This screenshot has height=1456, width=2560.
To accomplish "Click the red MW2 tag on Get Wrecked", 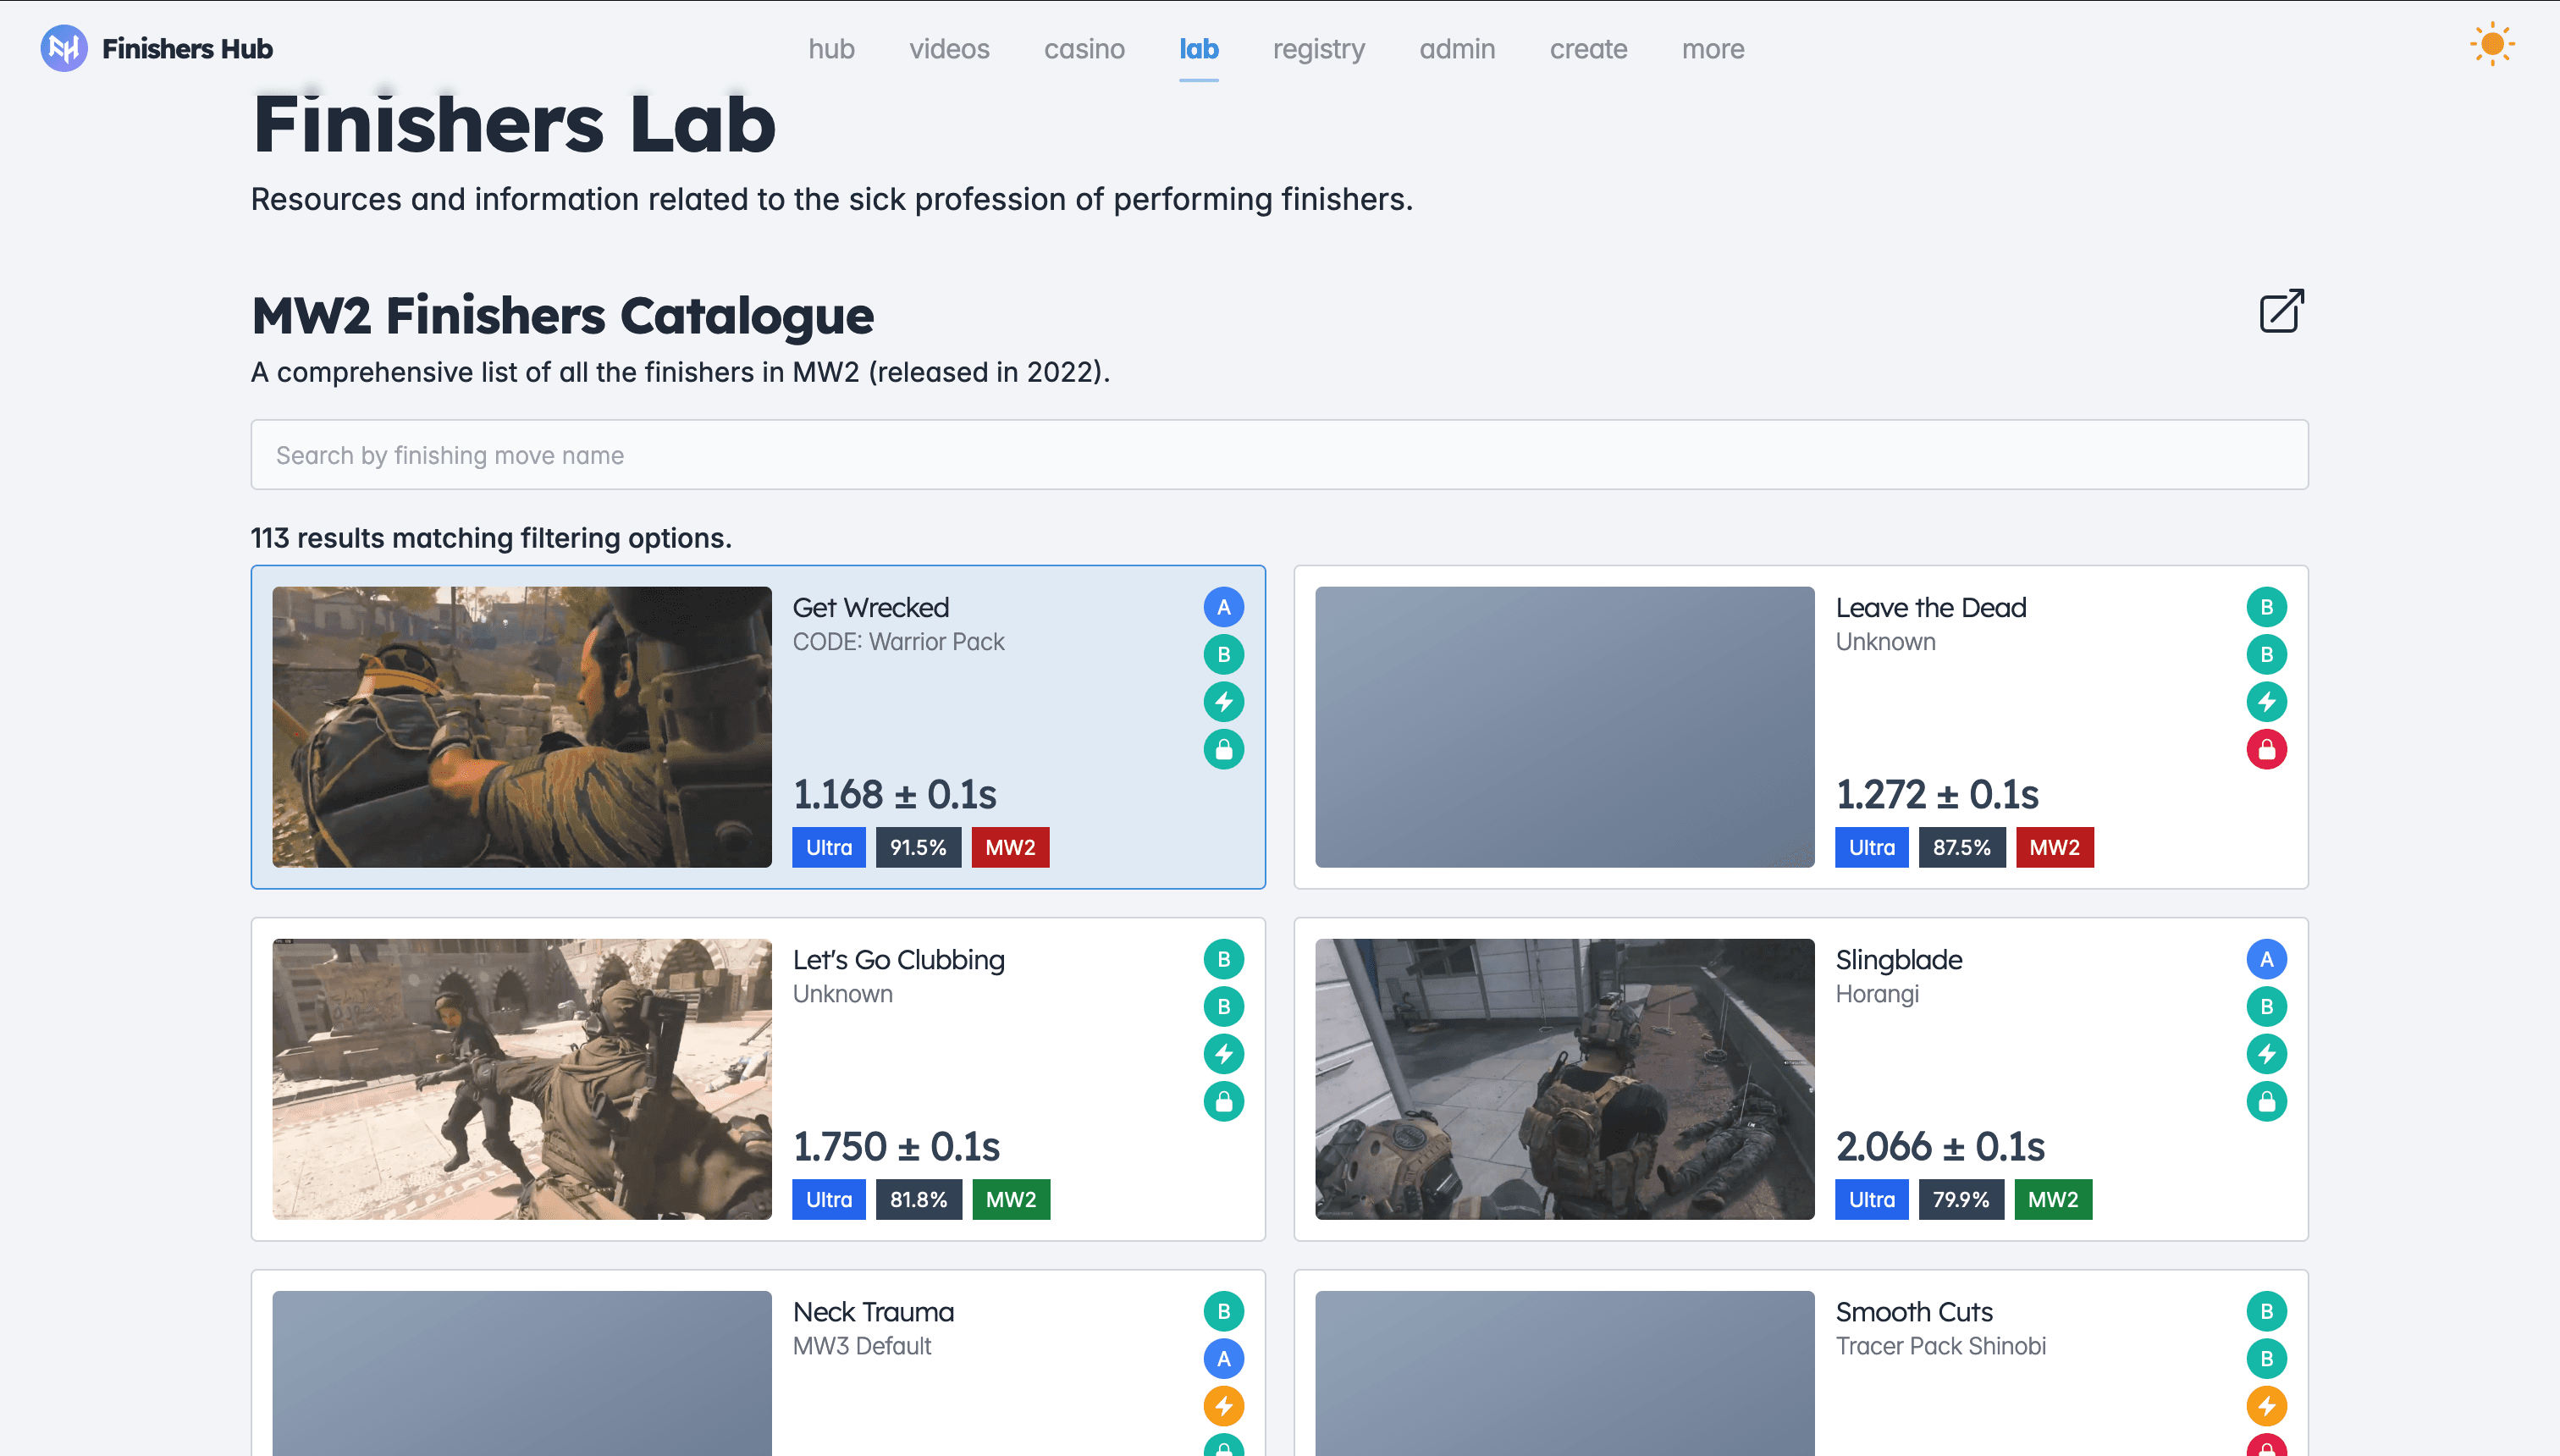I will tap(1010, 847).
